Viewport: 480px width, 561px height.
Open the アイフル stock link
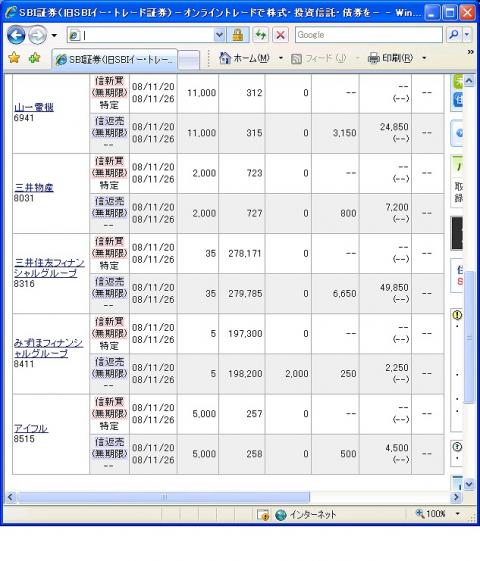click(31, 428)
